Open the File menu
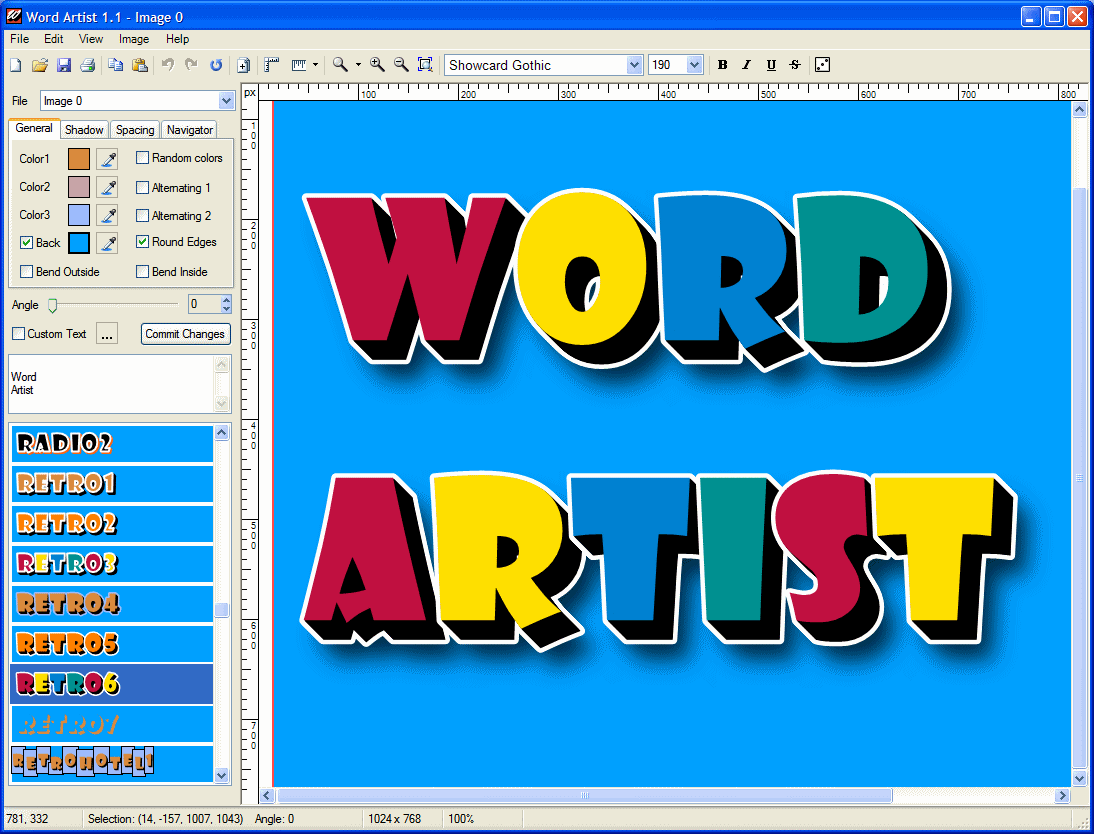 coord(20,39)
